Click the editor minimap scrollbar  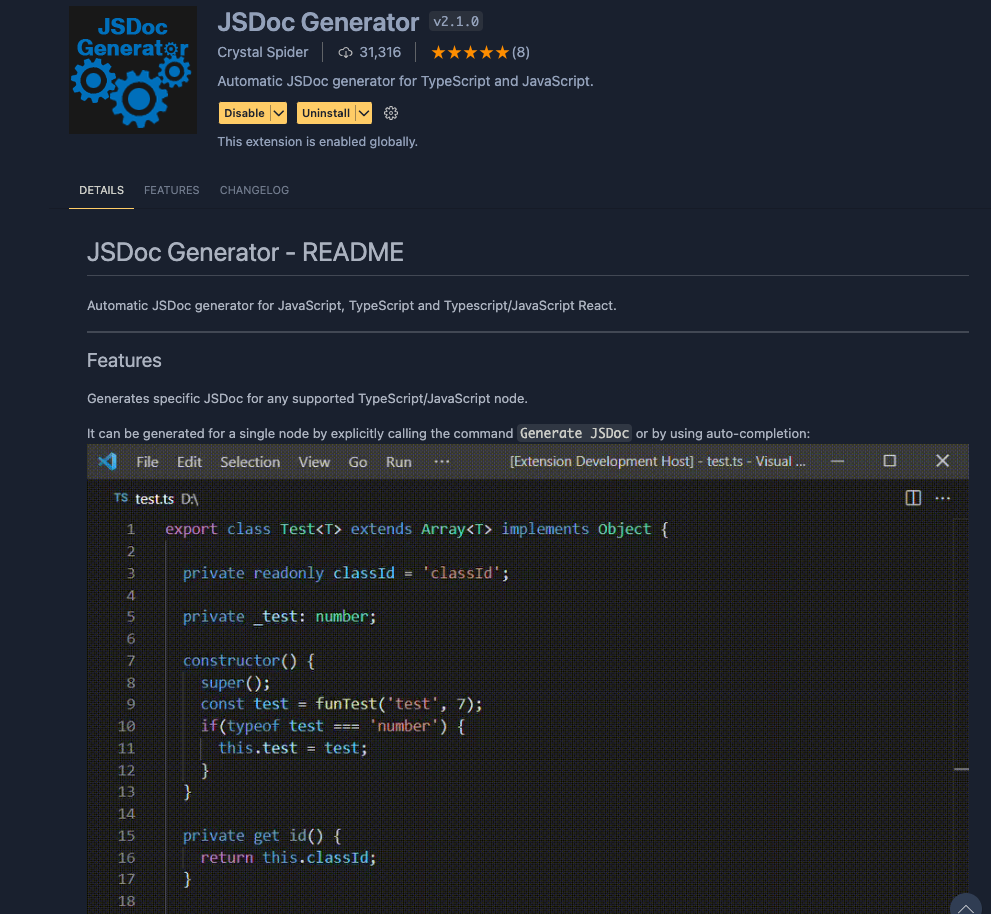[x=961, y=770]
